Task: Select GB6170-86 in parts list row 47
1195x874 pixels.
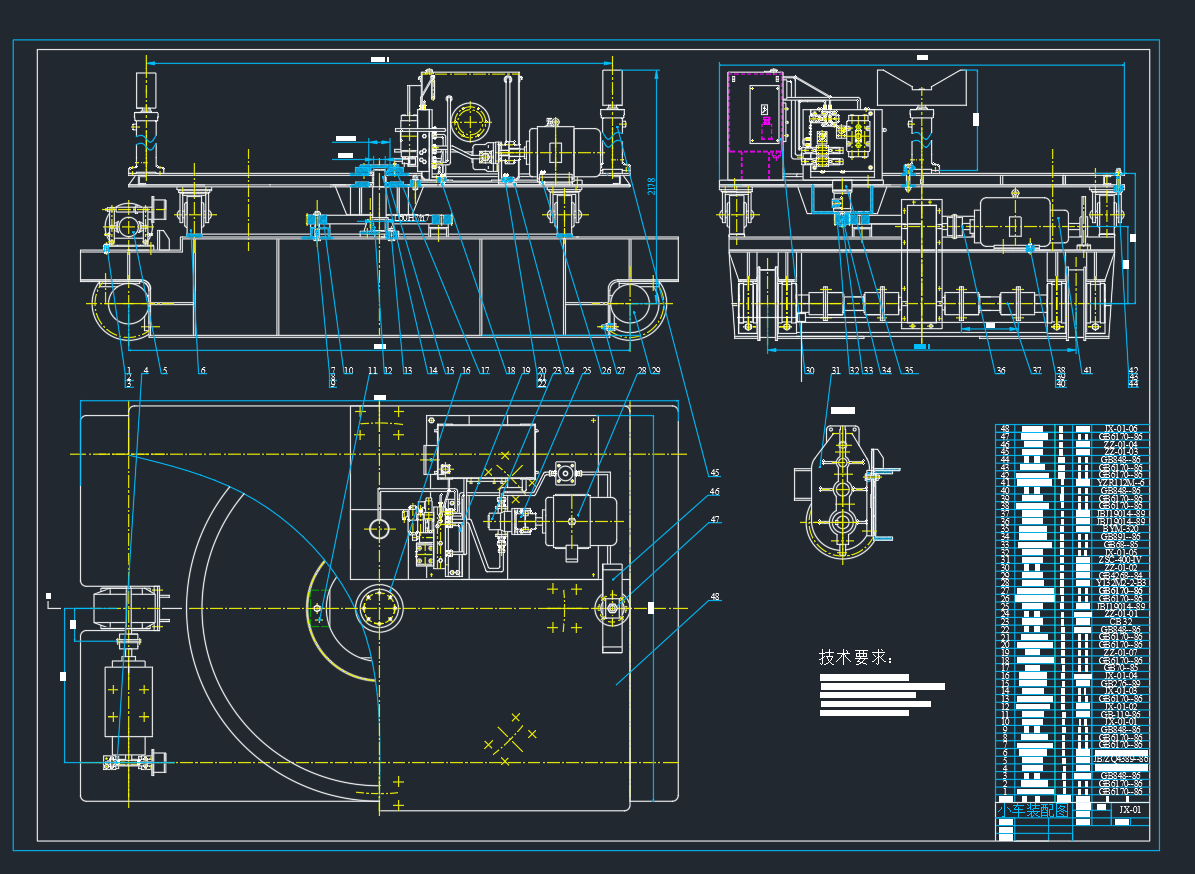Action: coord(1121,437)
